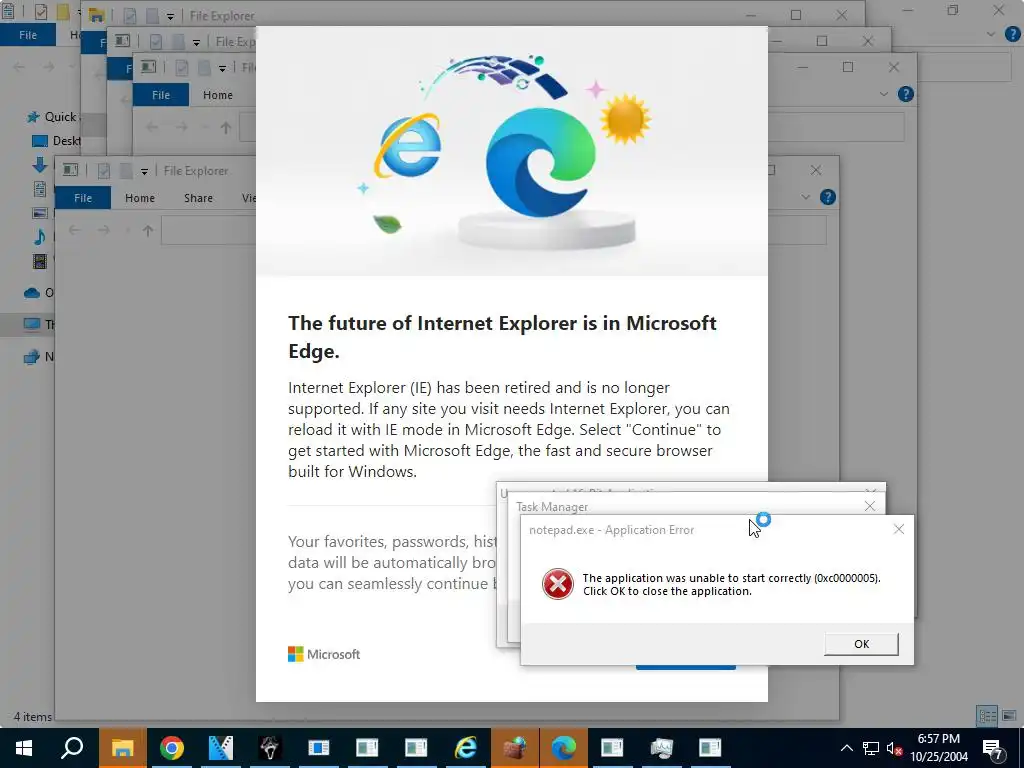Open the brick wall globe taskbar icon
Screen dimensions: 1024x768
point(515,748)
